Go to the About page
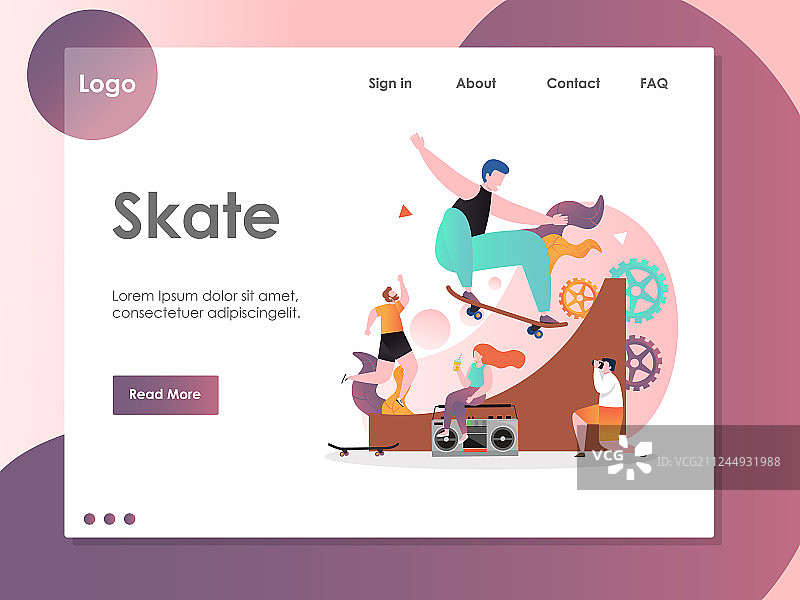This screenshot has width=800, height=600. [476, 83]
